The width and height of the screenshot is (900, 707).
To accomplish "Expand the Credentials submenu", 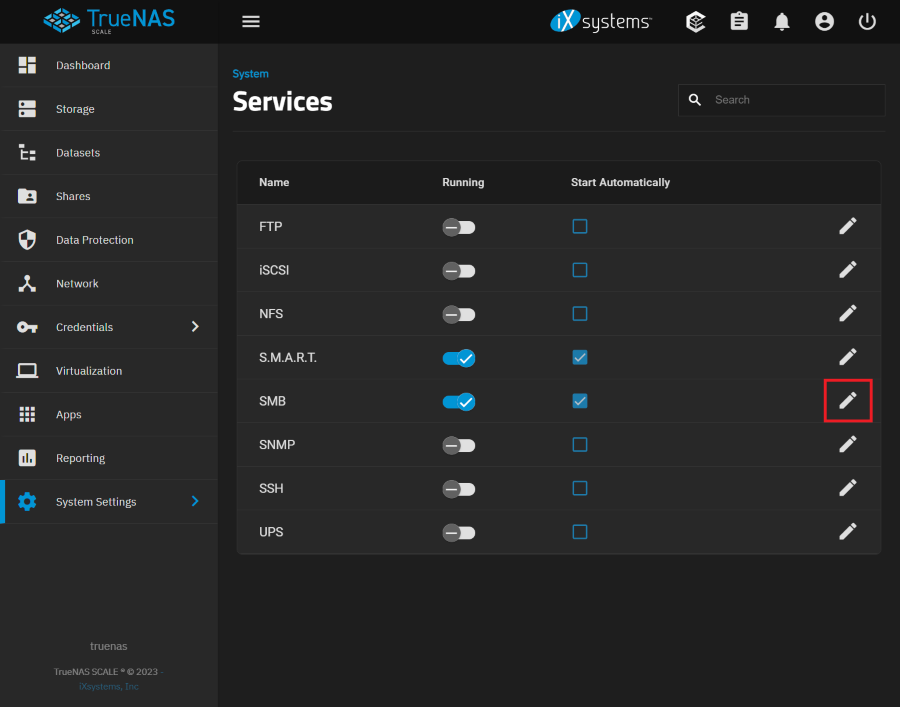I will (x=195, y=327).
